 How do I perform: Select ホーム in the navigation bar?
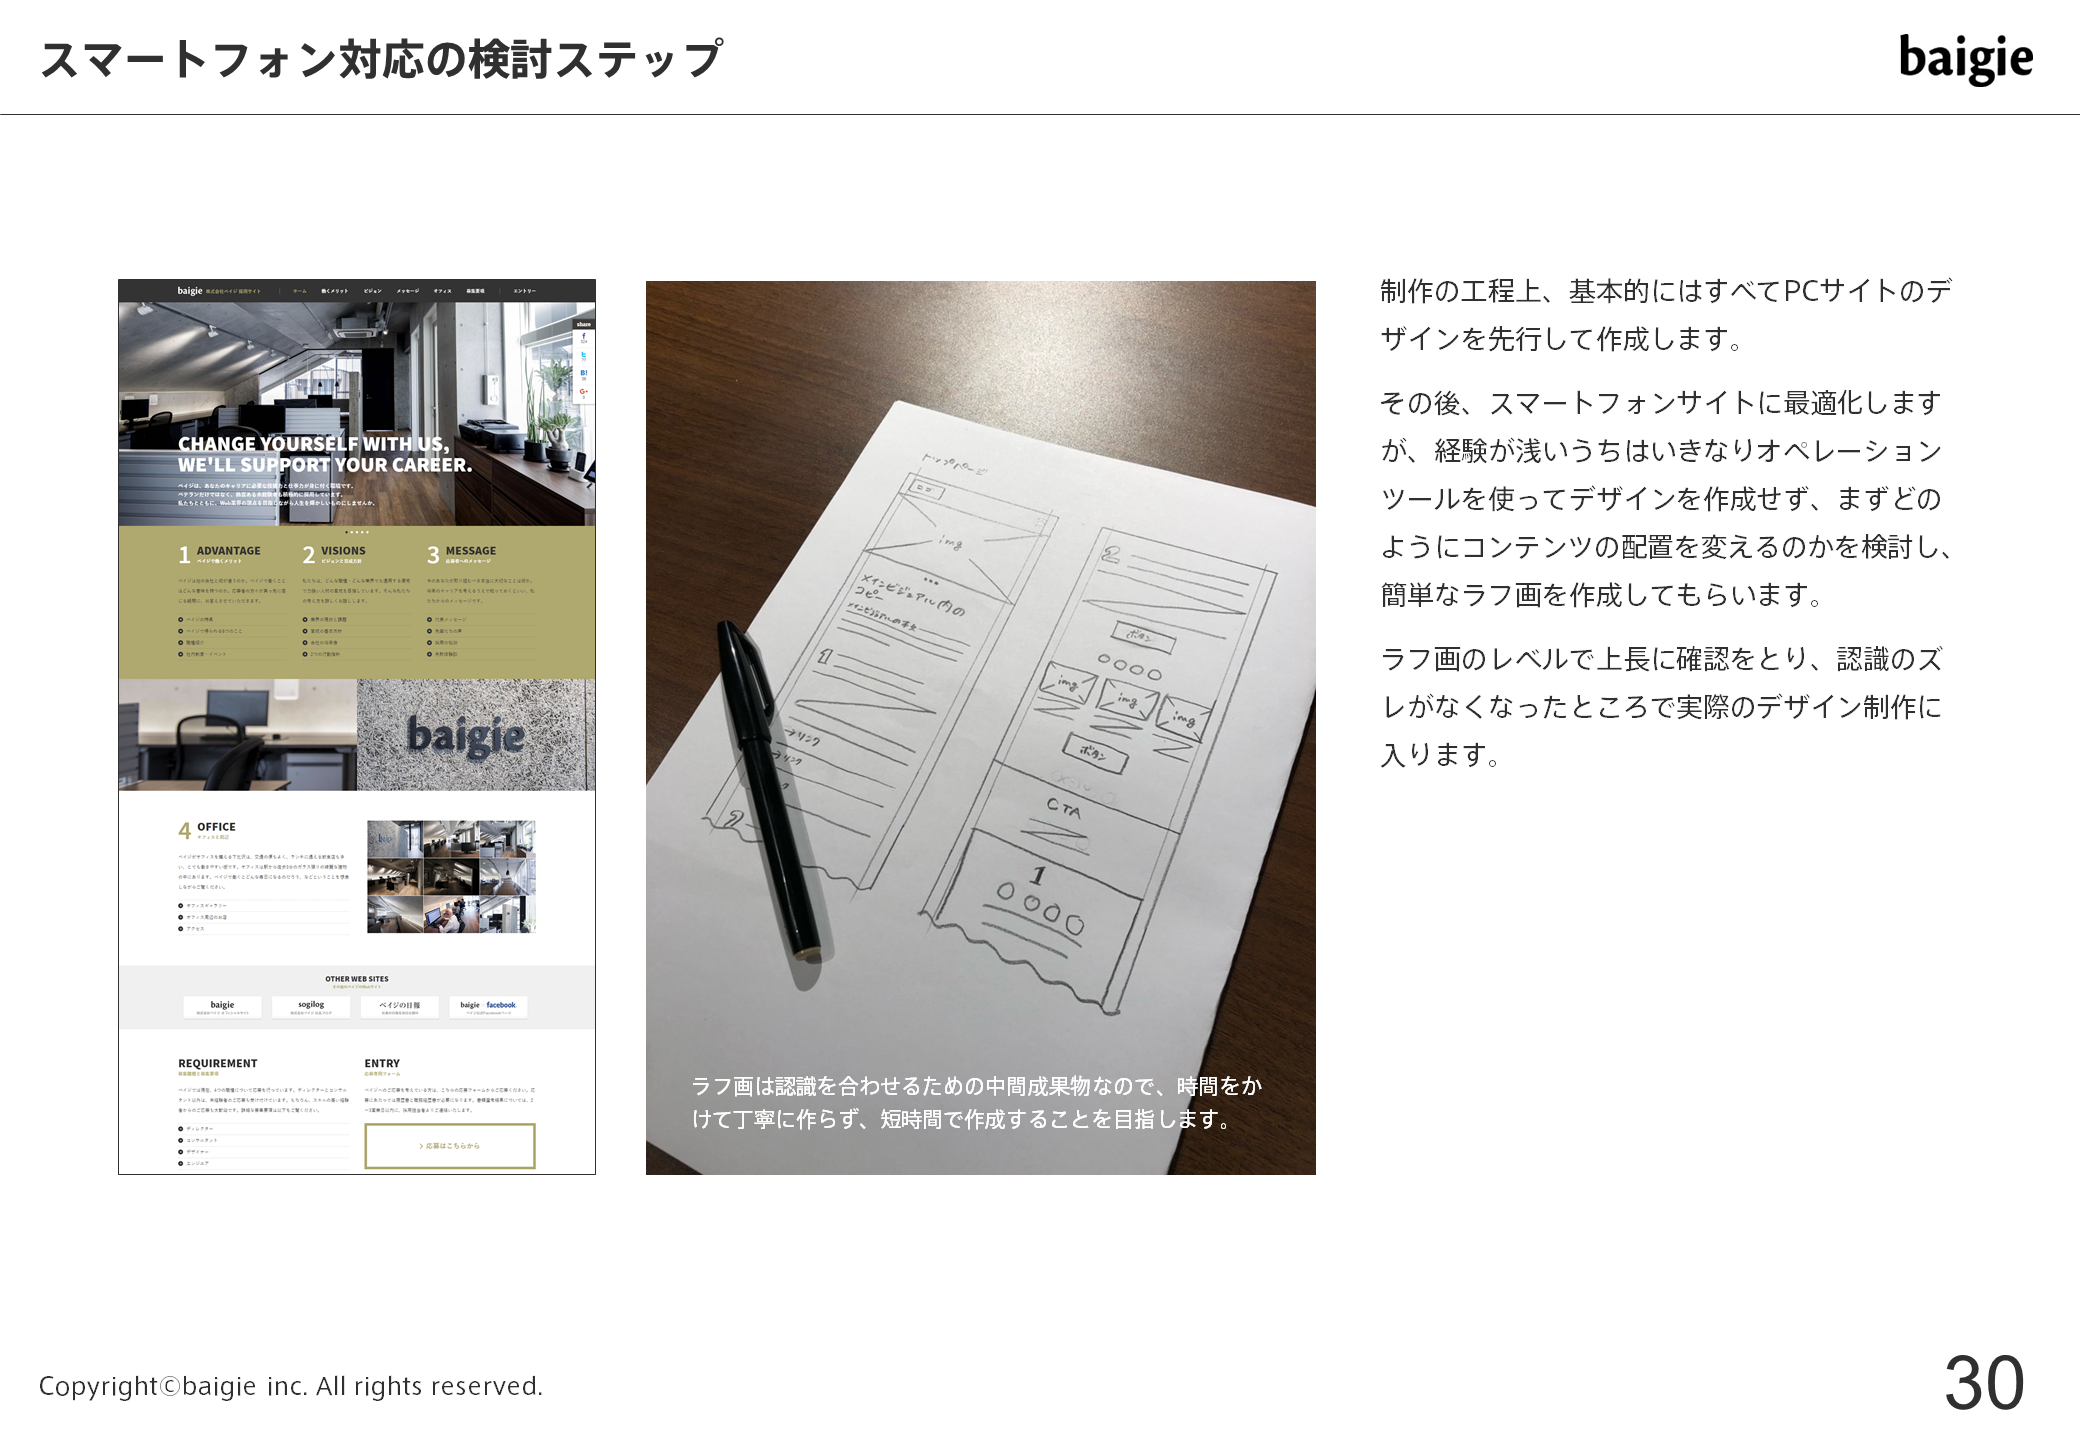pyautogui.click(x=299, y=291)
